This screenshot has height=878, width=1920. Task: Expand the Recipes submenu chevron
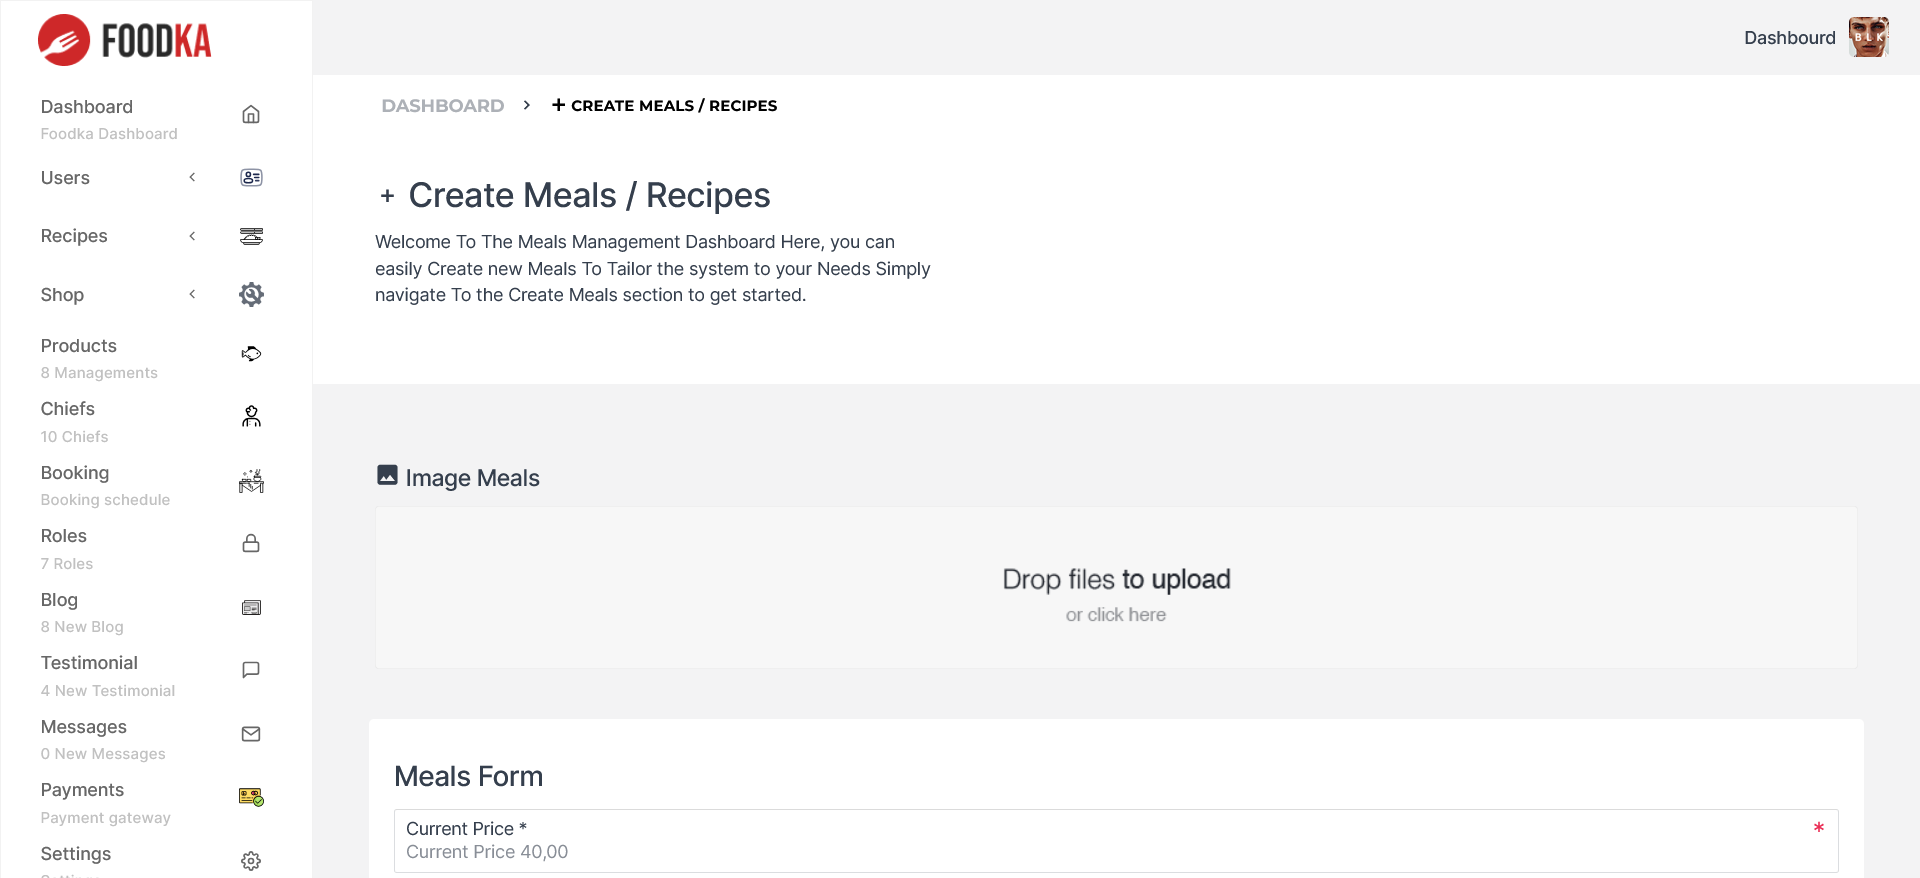[192, 236]
